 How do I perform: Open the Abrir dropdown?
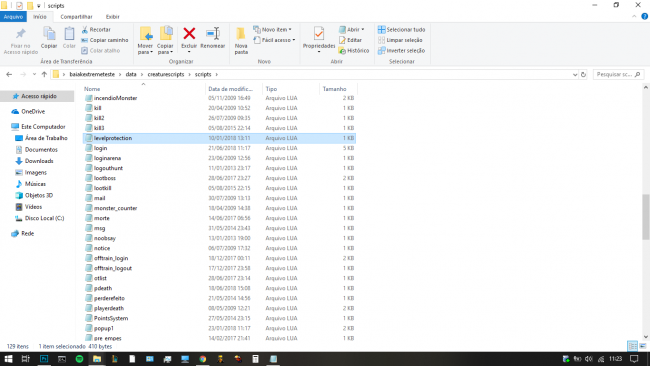pyautogui.click(x=352, y=29)
